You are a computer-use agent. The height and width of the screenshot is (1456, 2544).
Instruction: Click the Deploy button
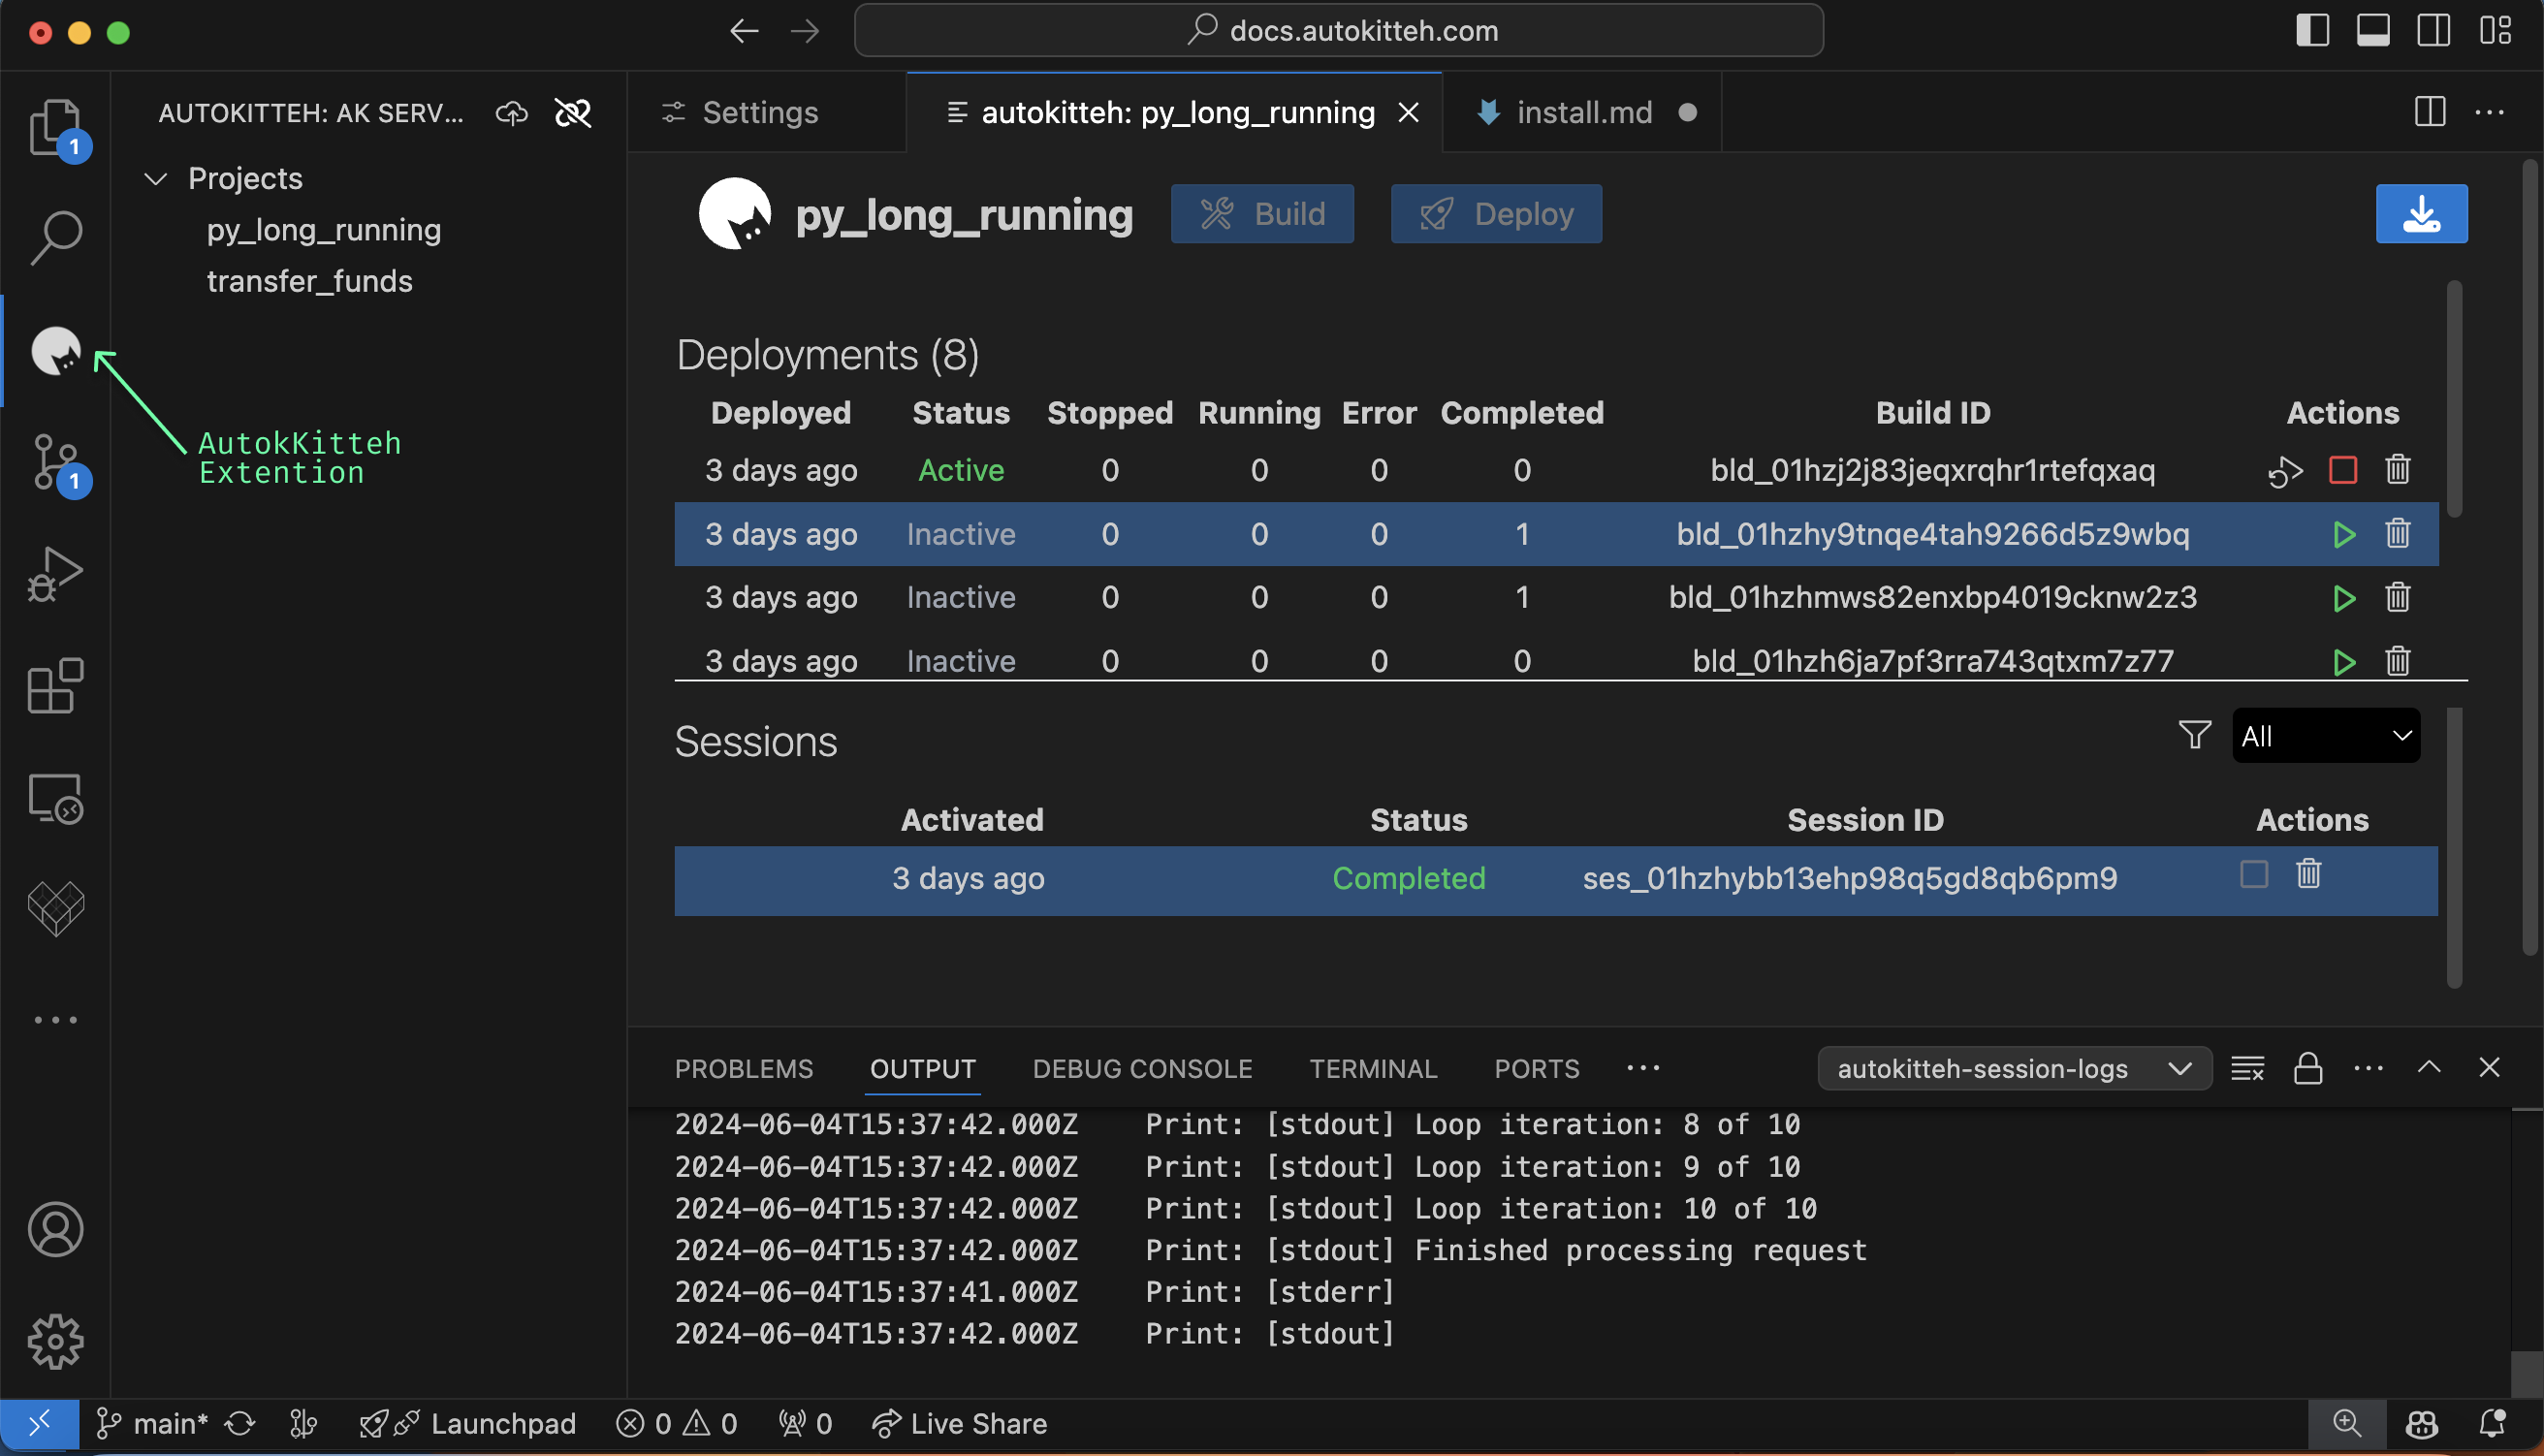pos(1496,213)
